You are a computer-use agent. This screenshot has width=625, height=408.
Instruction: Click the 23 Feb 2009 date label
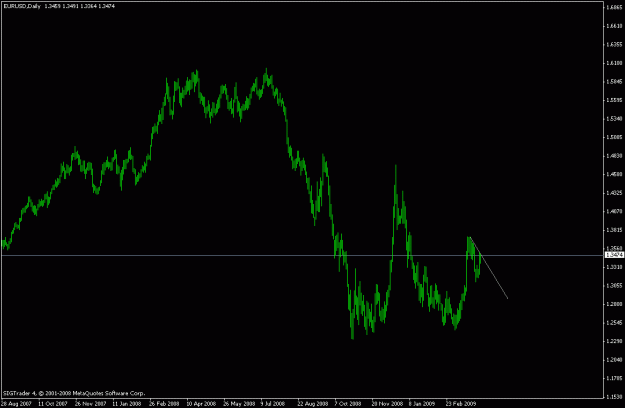point(461,404)
